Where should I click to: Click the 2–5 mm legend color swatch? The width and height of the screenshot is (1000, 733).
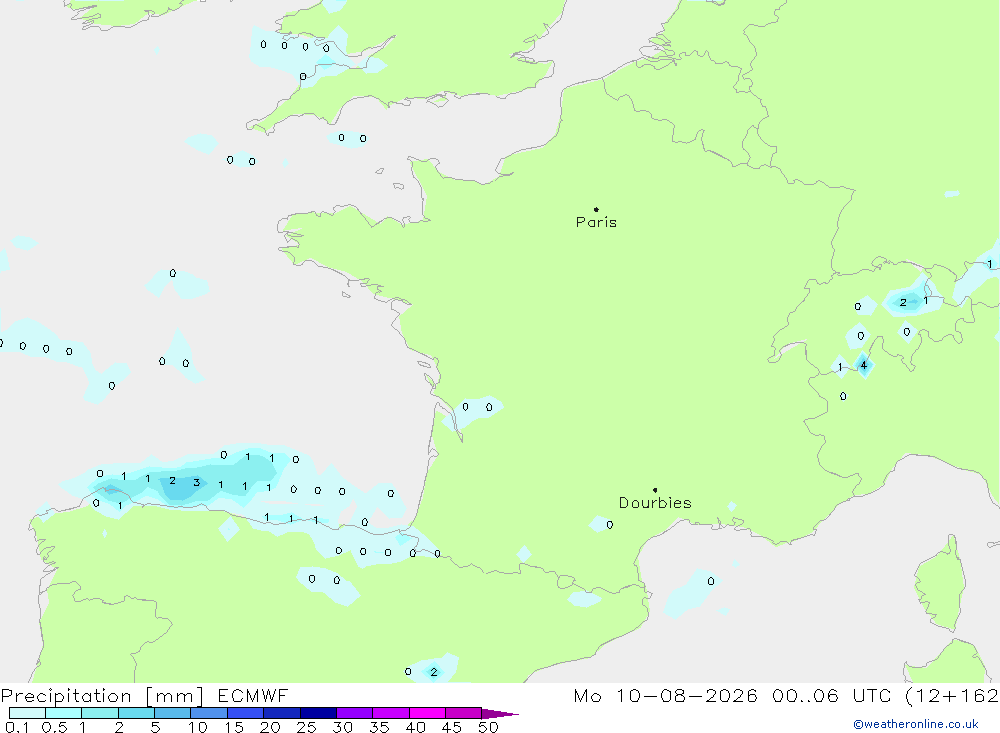(136, 713)
